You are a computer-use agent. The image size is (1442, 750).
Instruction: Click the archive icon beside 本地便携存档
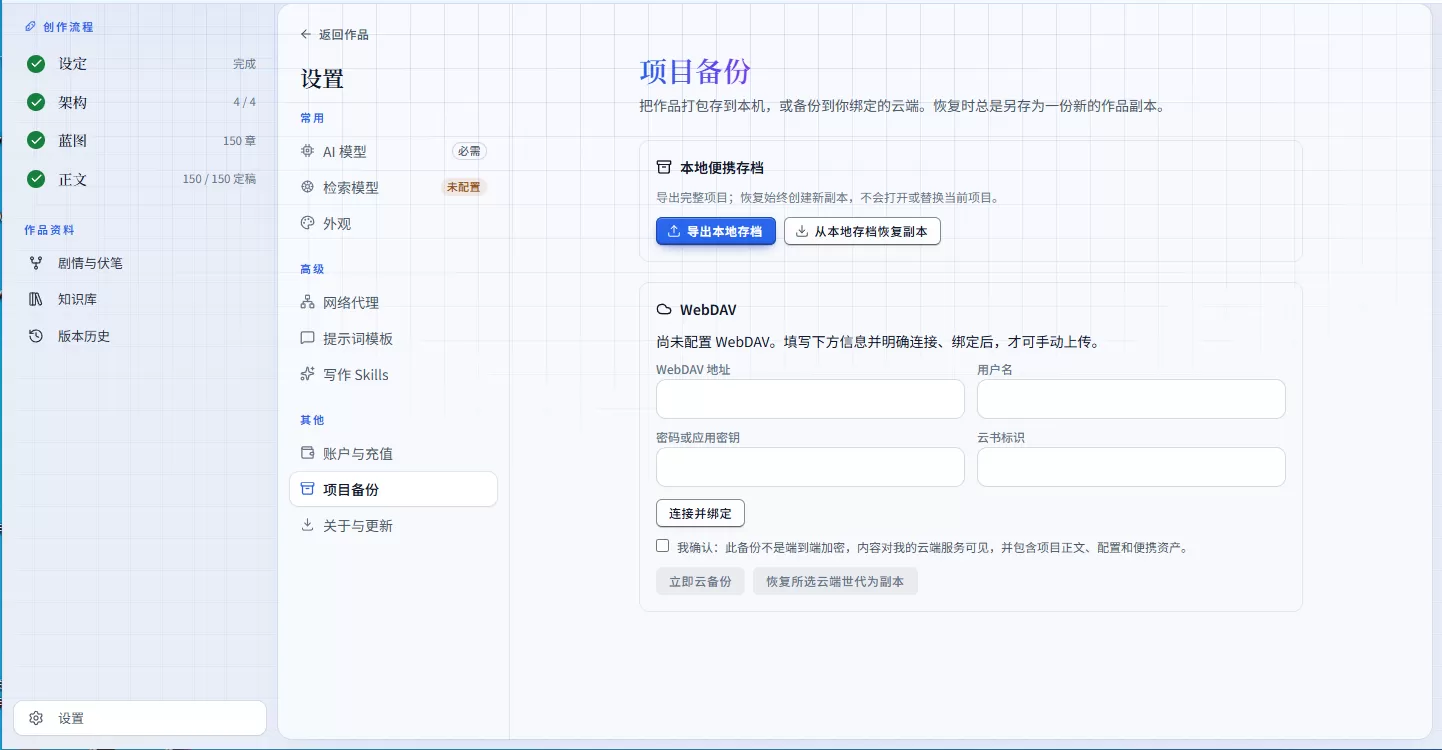pos(664,167)
